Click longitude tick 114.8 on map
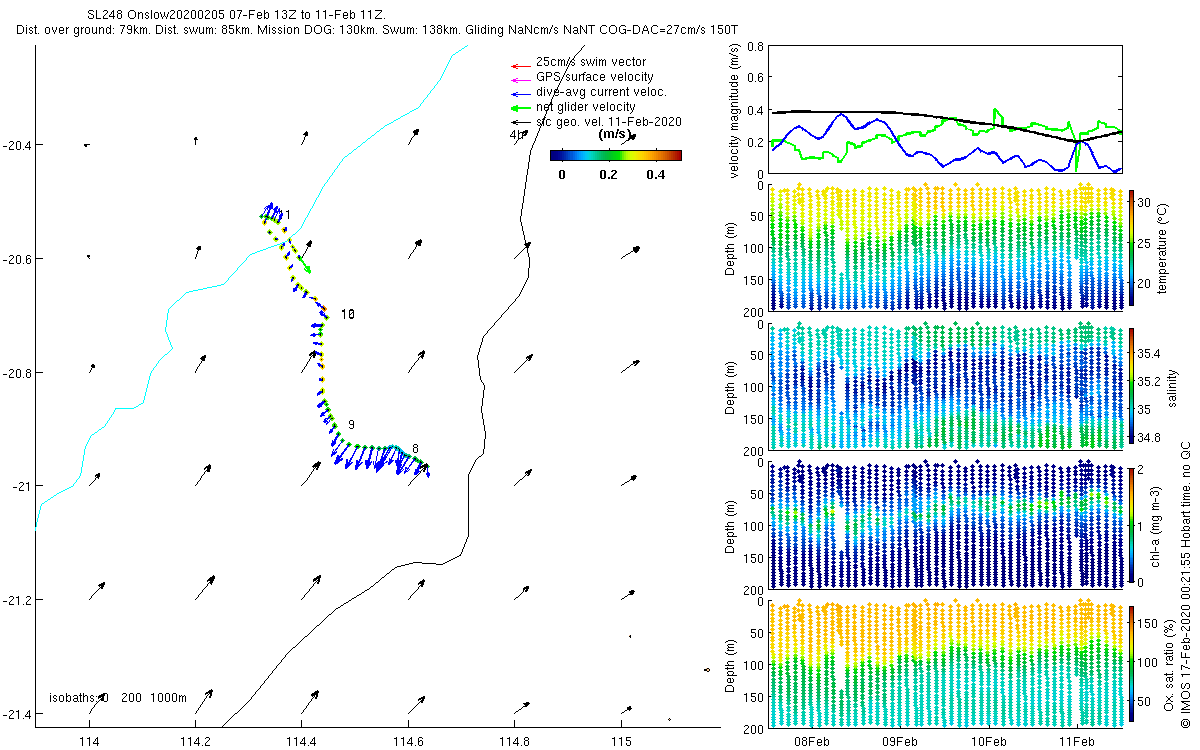 (x=515, y=741)
